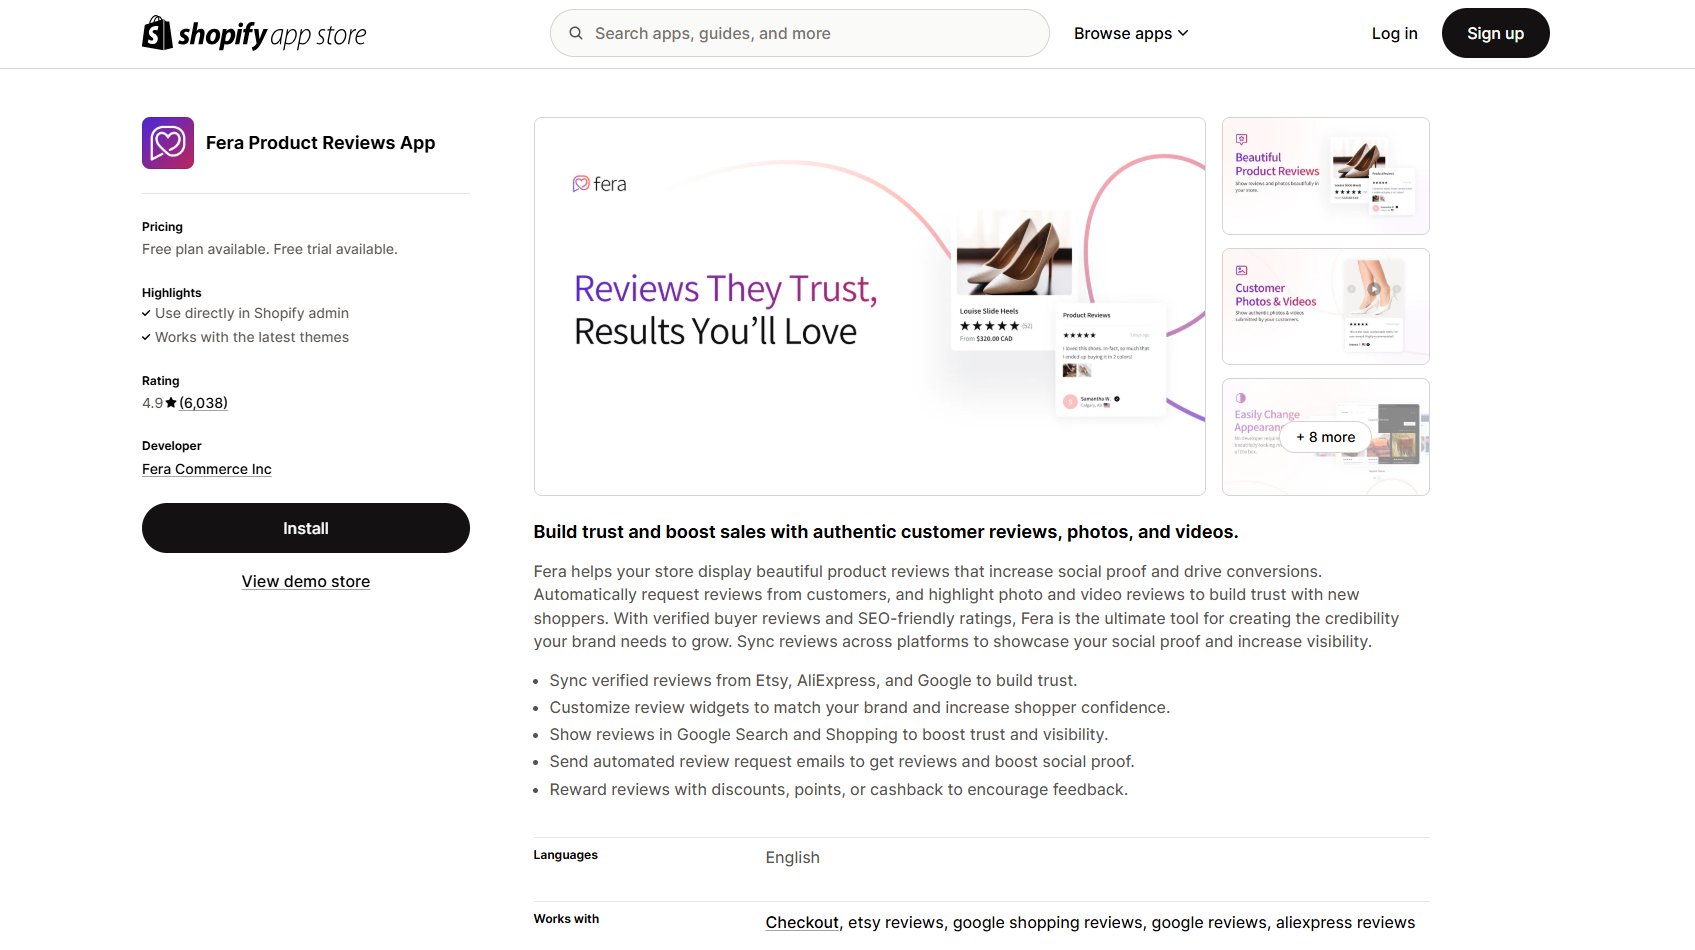Open the Beautiful Product Reviews thumbnail
Image resolution: width=1695 pixels, height=950 pixels.
click(1325, 176)
